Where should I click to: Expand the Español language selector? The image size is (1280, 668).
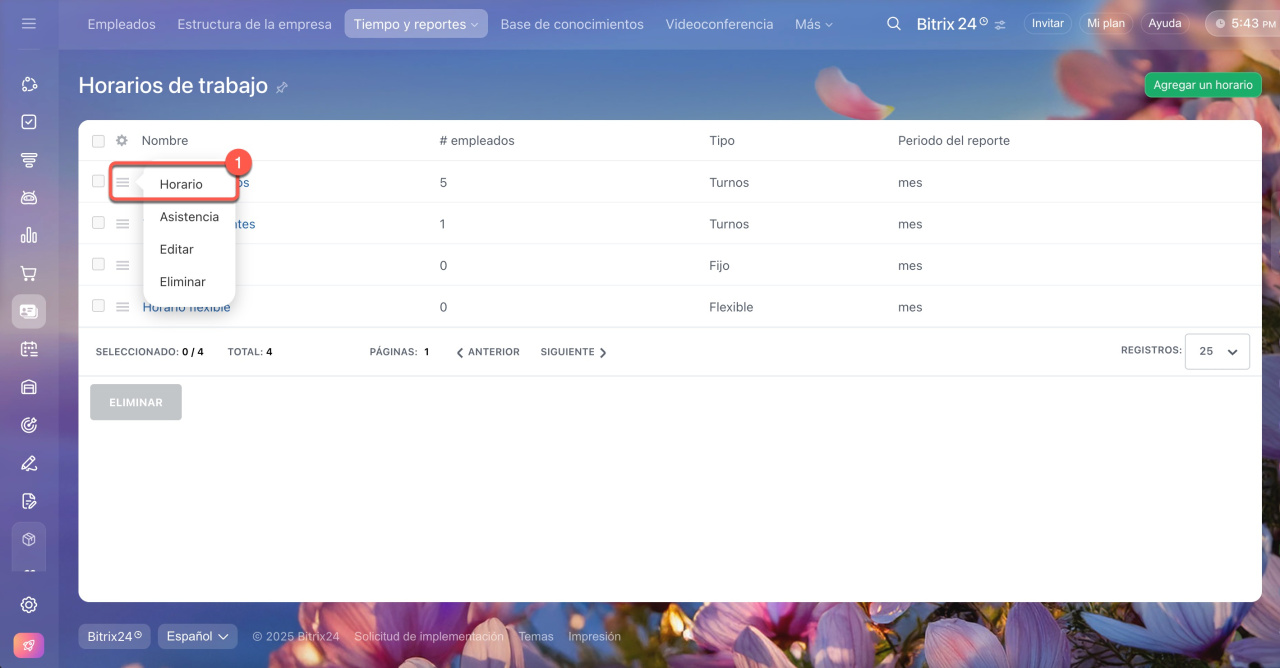pos(197,636)
